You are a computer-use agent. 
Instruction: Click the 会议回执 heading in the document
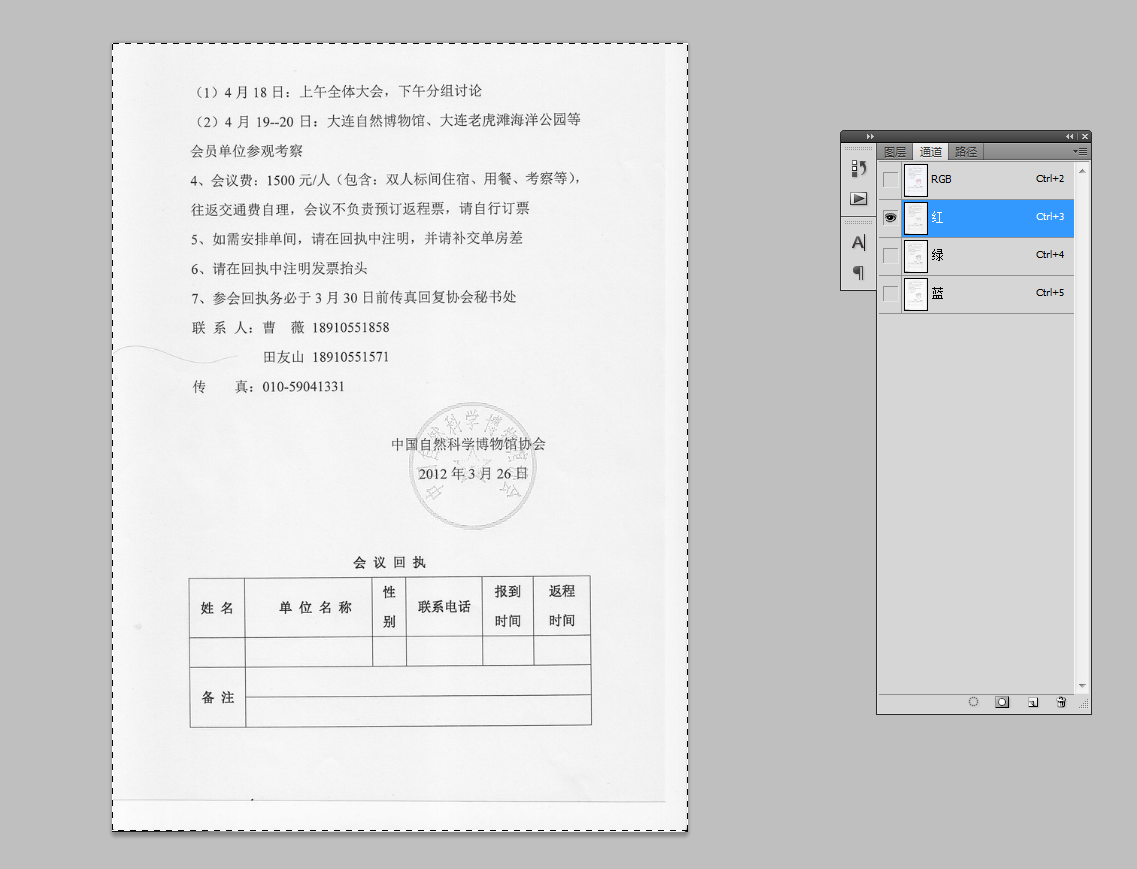tap(389, 562)
